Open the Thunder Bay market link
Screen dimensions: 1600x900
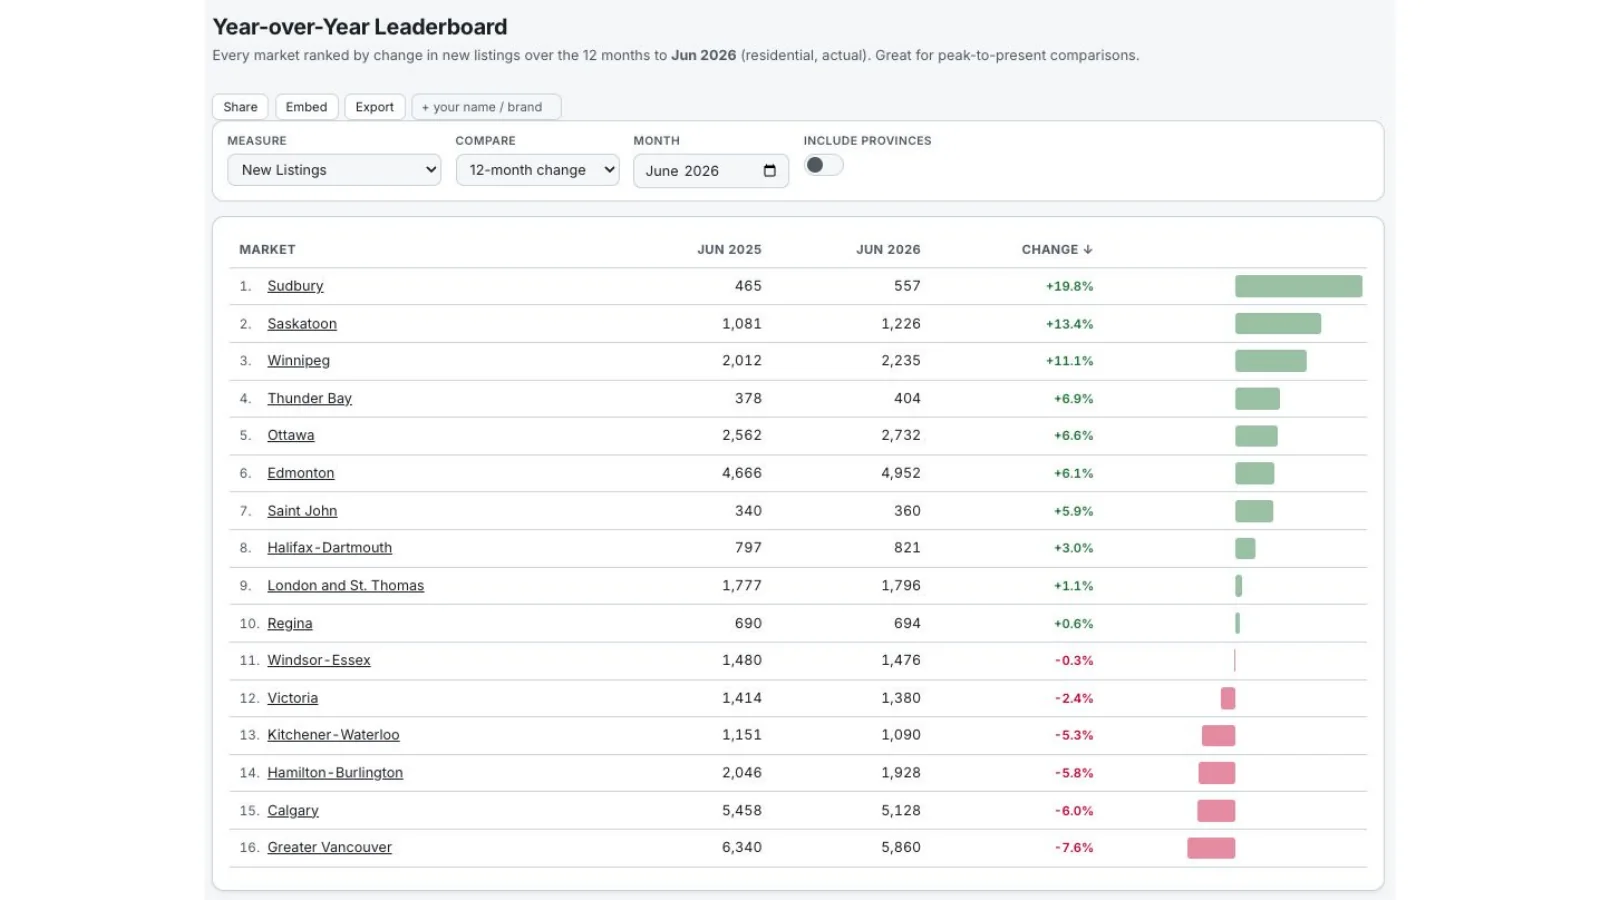pyautogui.click(x=309, y=398)
